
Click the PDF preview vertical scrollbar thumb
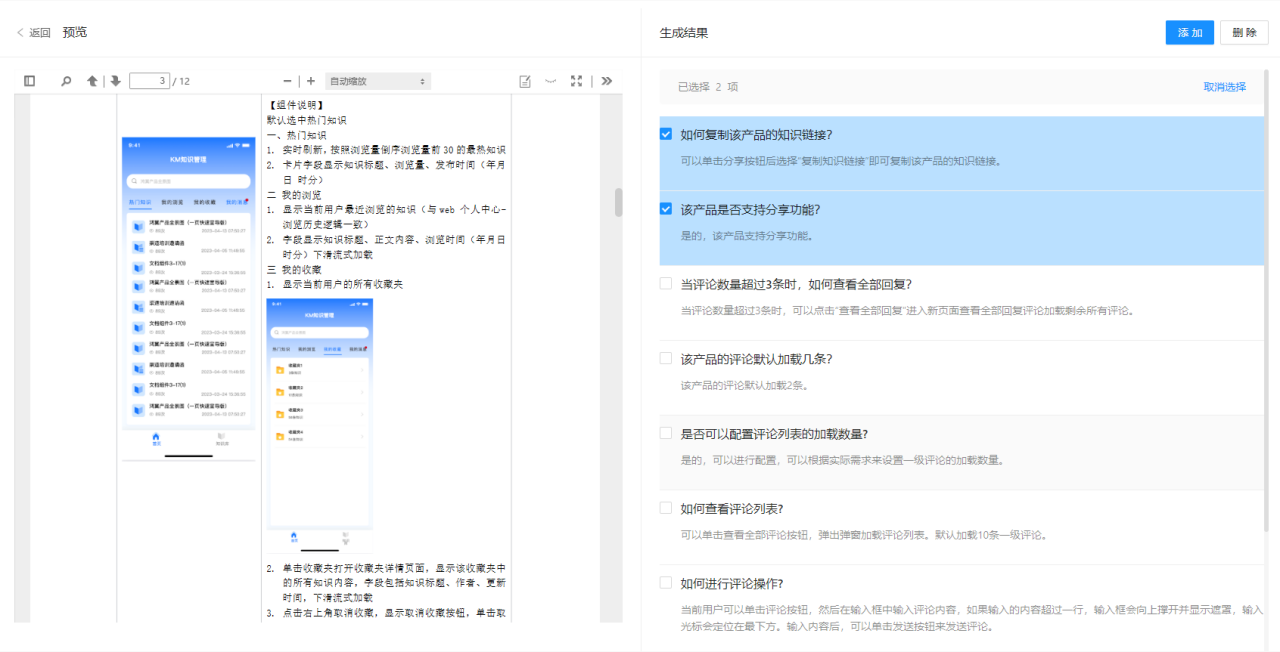618,202
